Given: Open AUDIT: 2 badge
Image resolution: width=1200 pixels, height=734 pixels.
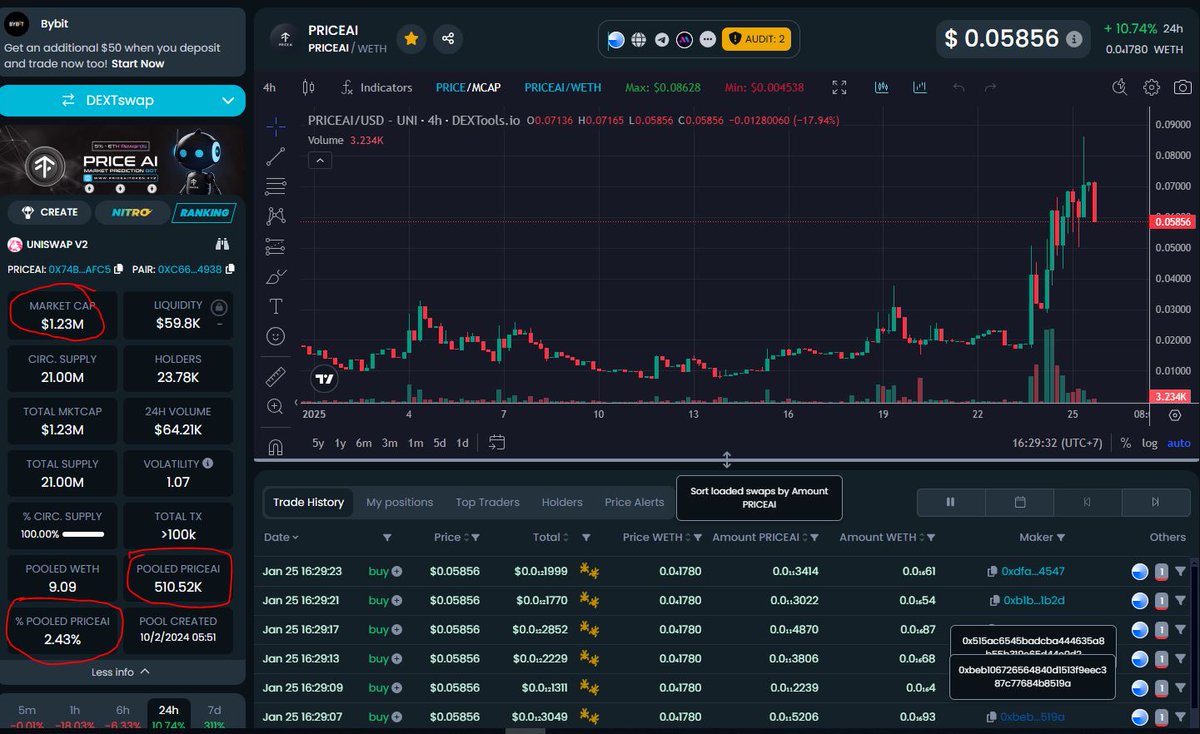Looking at the screenshot, I should coord(757,40).
